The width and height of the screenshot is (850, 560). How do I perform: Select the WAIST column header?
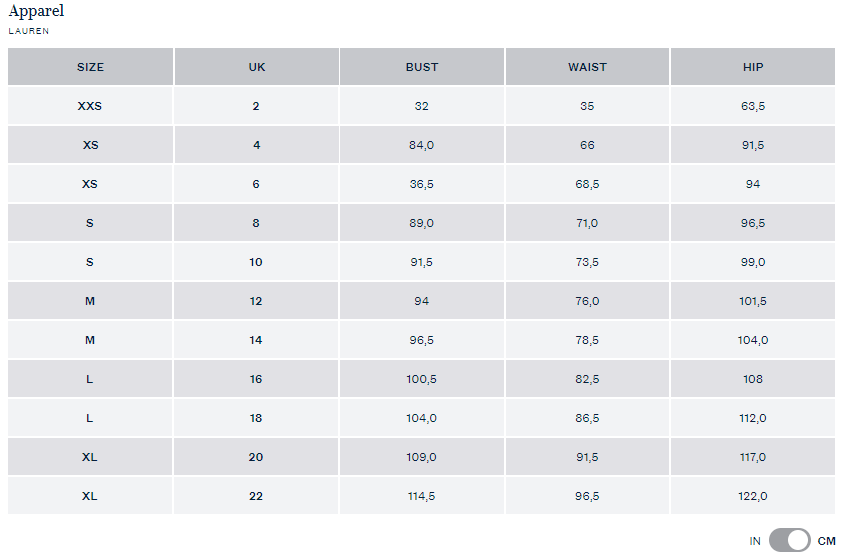(587, 67)
